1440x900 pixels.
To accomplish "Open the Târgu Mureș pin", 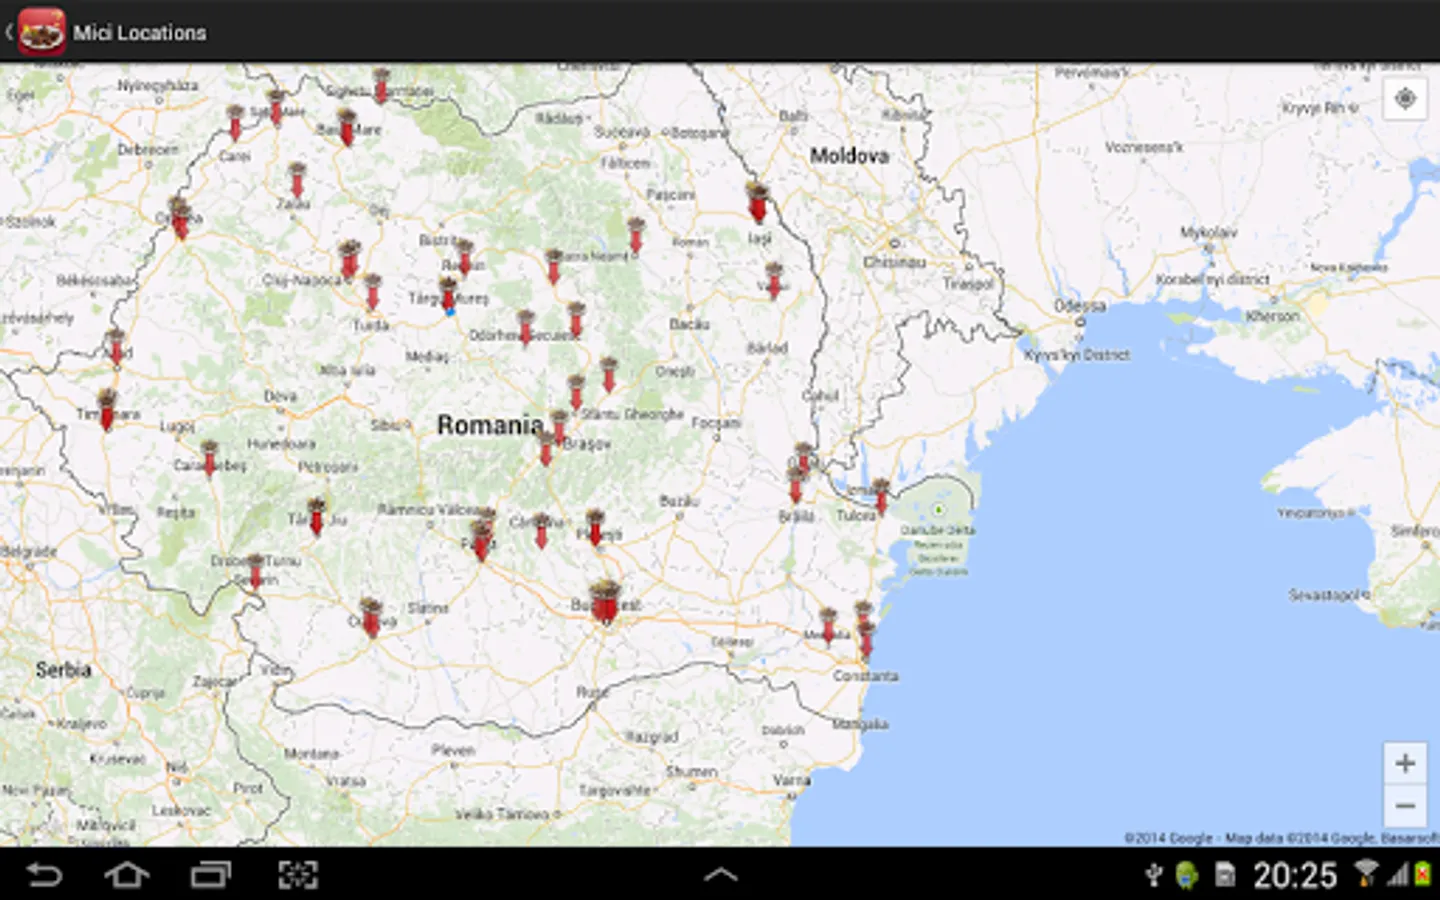I will coord(448,295).
